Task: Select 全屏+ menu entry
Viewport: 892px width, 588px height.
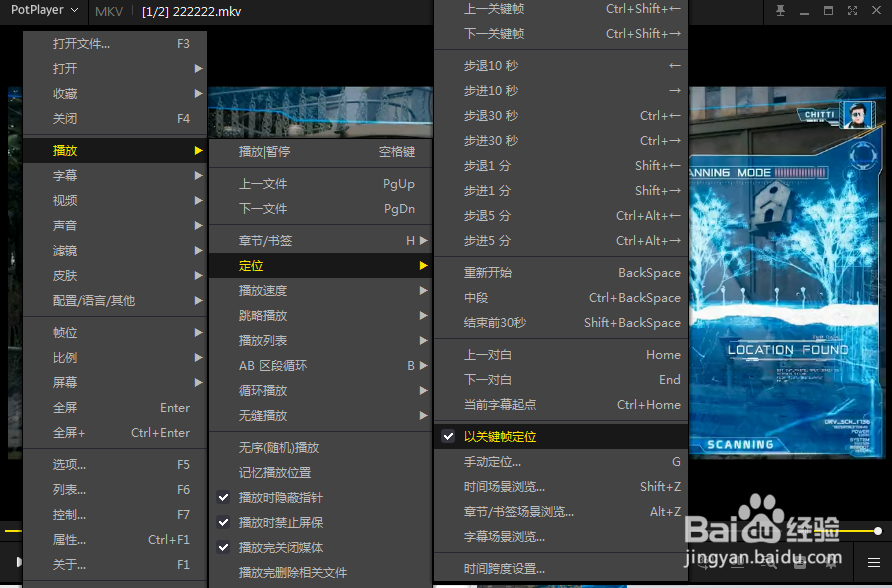Action: pos(115,433)
